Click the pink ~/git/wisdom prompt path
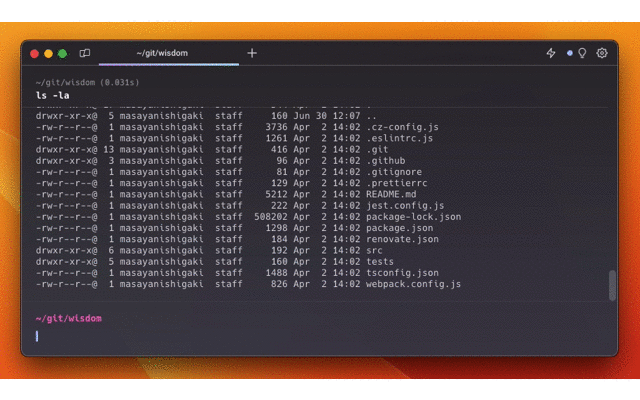This screenshot has width=640, height=400. click(x=69, y=318)
